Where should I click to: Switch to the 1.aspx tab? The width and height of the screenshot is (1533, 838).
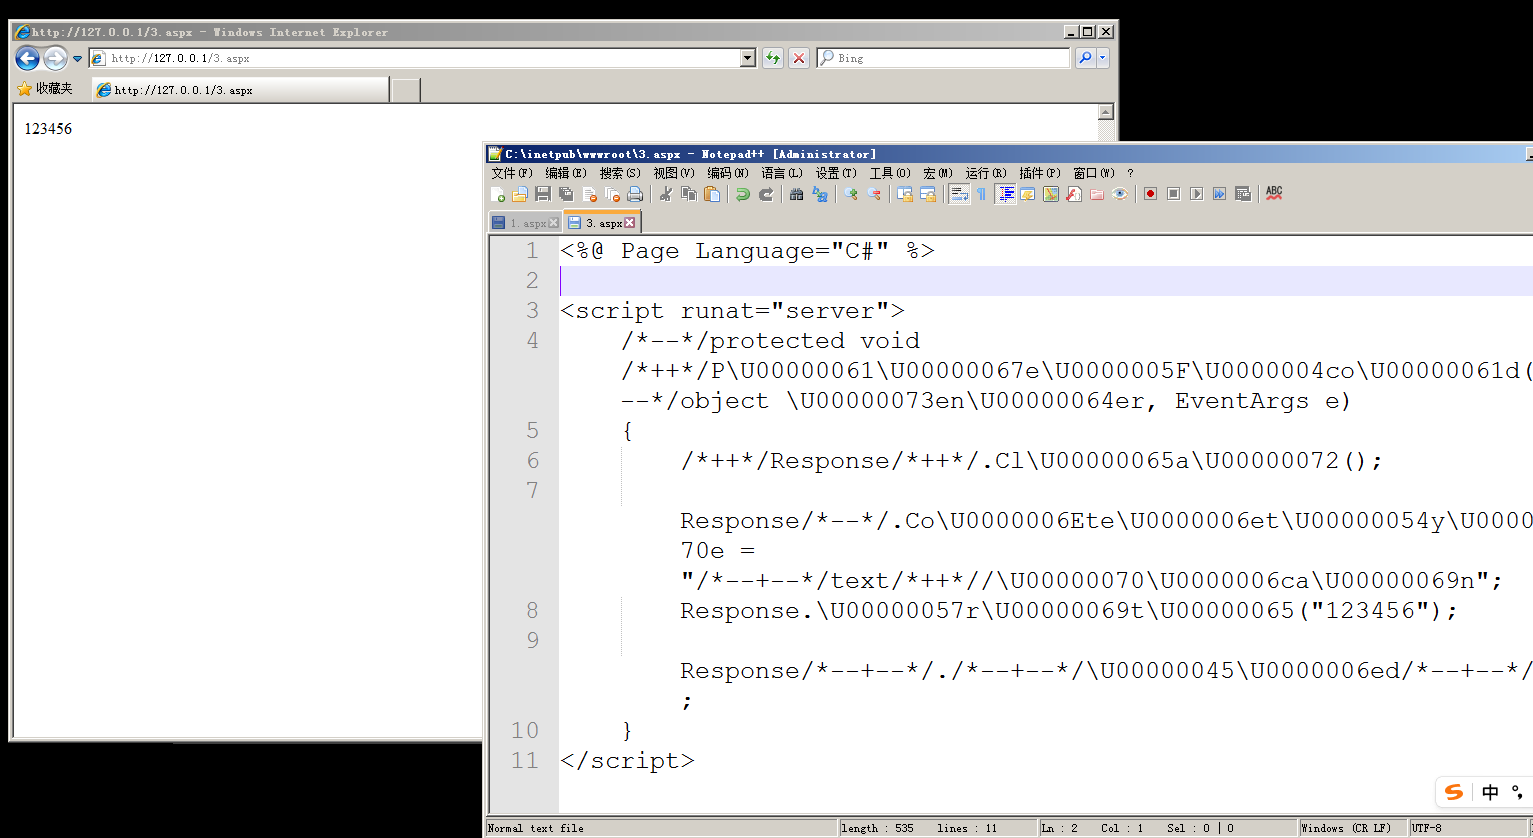click(x=526, y=223)
